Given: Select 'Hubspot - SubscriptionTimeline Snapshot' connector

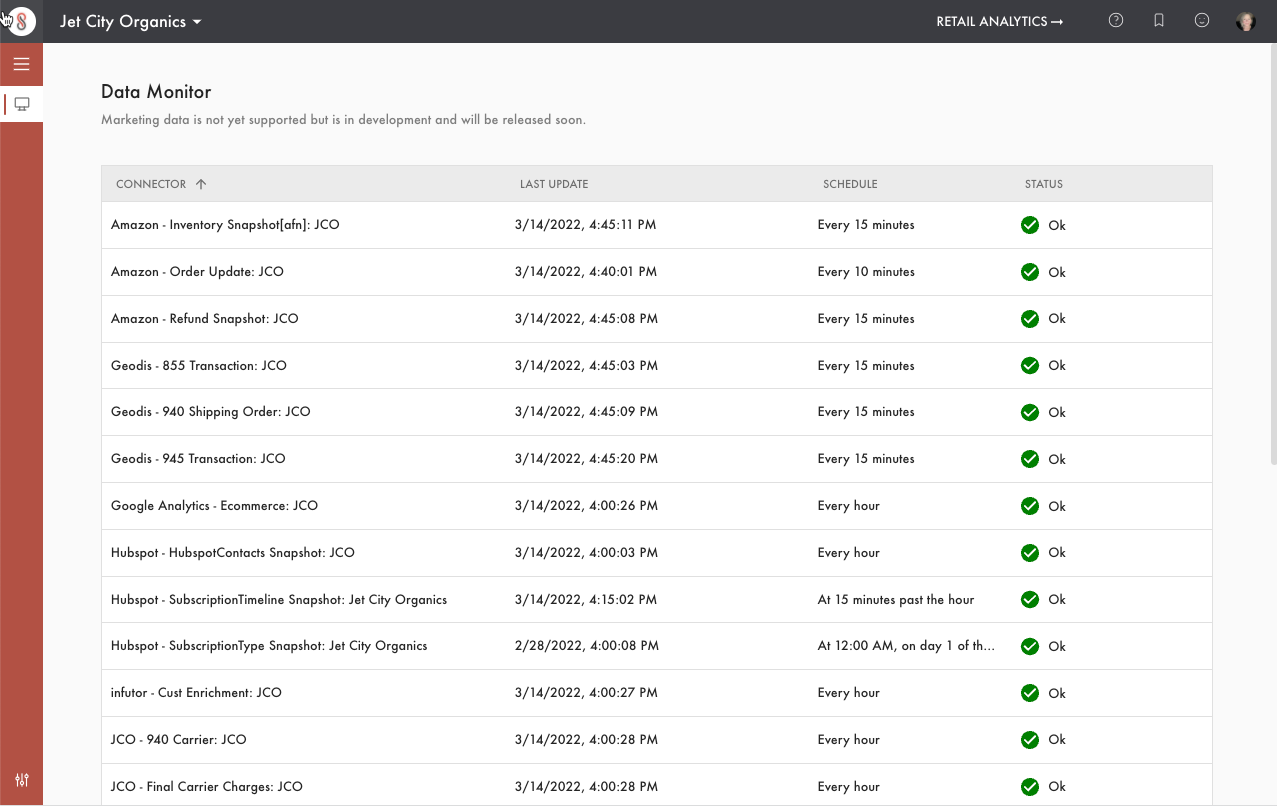Looking at the screenshot, I should [279, 600].
